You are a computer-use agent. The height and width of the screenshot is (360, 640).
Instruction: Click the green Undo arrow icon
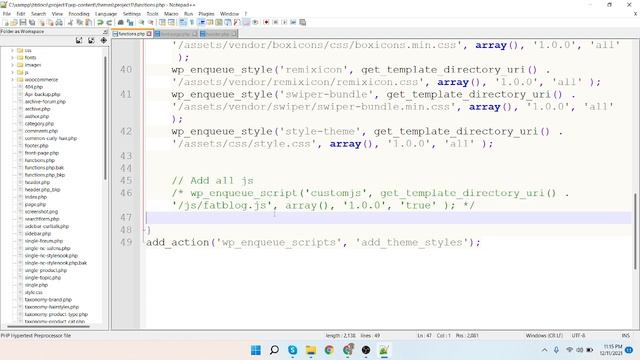[x=100, y=22]
